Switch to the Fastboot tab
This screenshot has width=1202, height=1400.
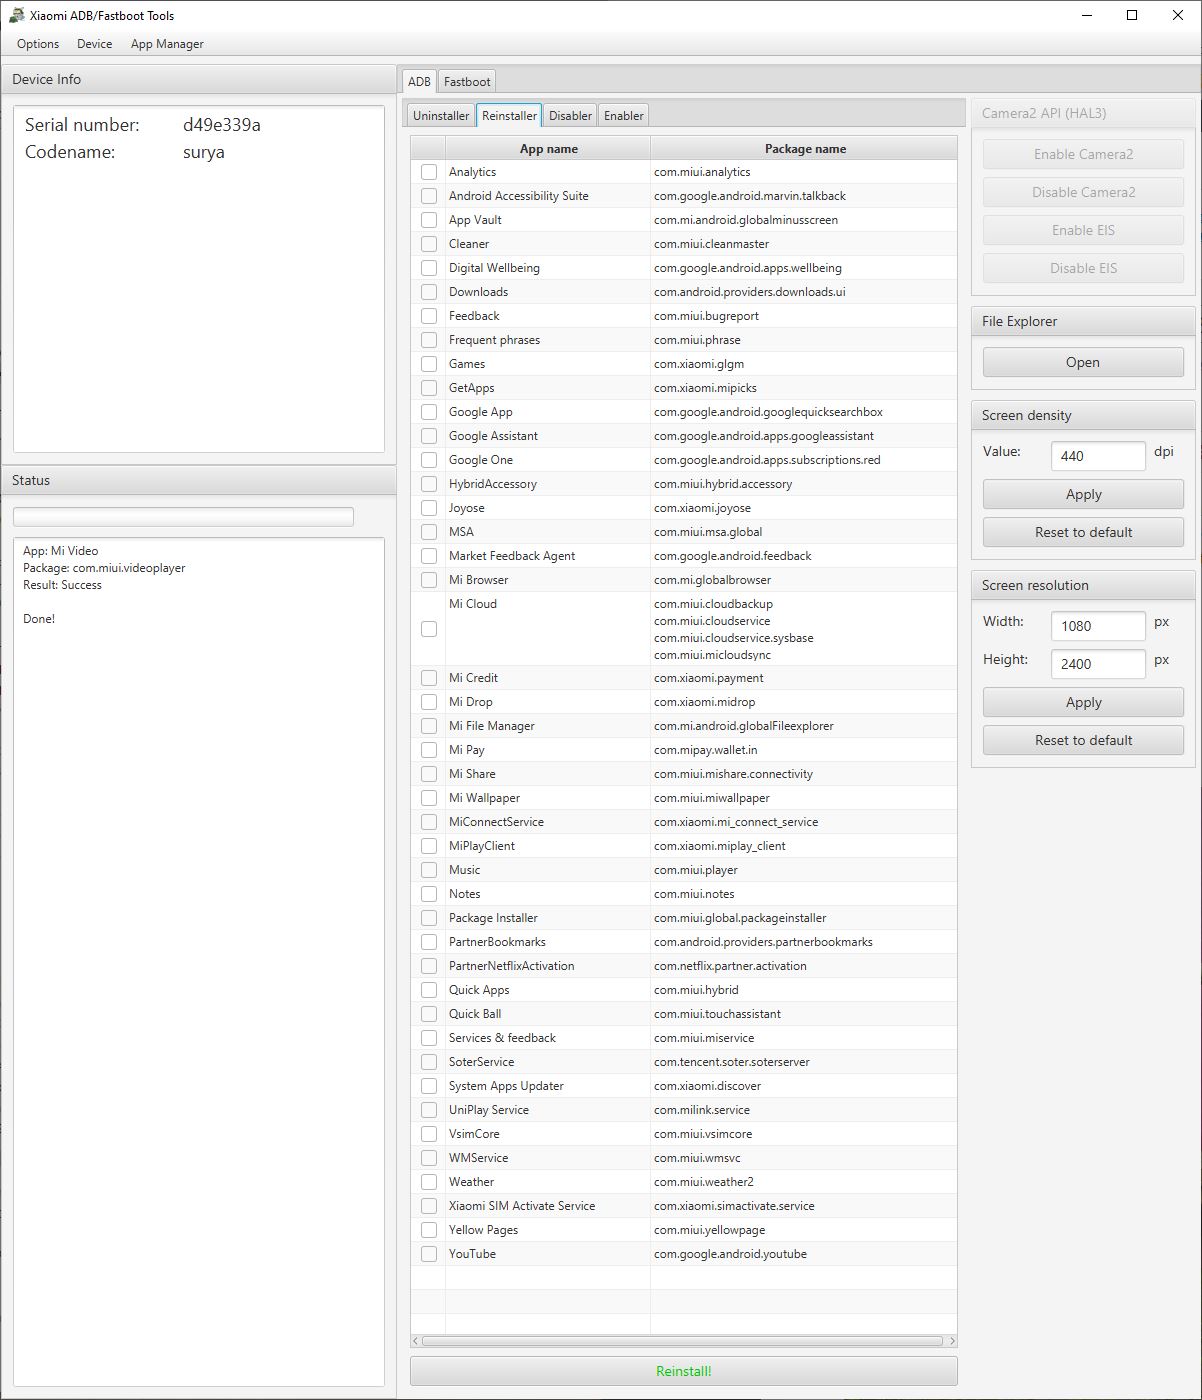tap(467, 81)
